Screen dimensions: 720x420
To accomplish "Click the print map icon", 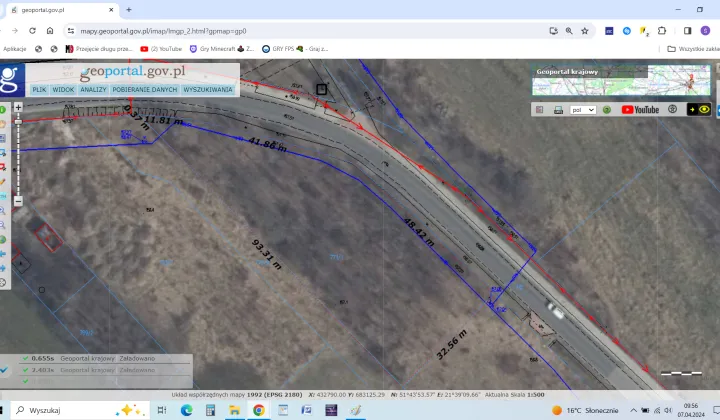I will (558, 109).
